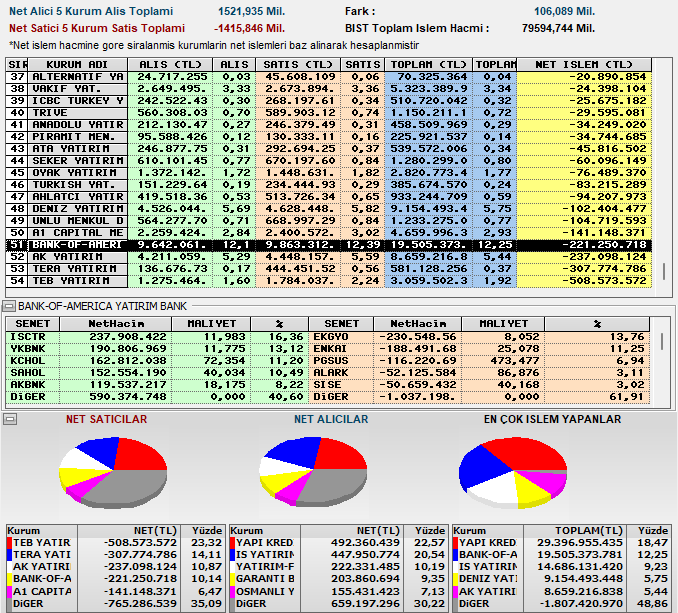Click BIST Toplam Islem Hacmi value
This screenshot has height=613, width=678.
(x=558, y=29)
